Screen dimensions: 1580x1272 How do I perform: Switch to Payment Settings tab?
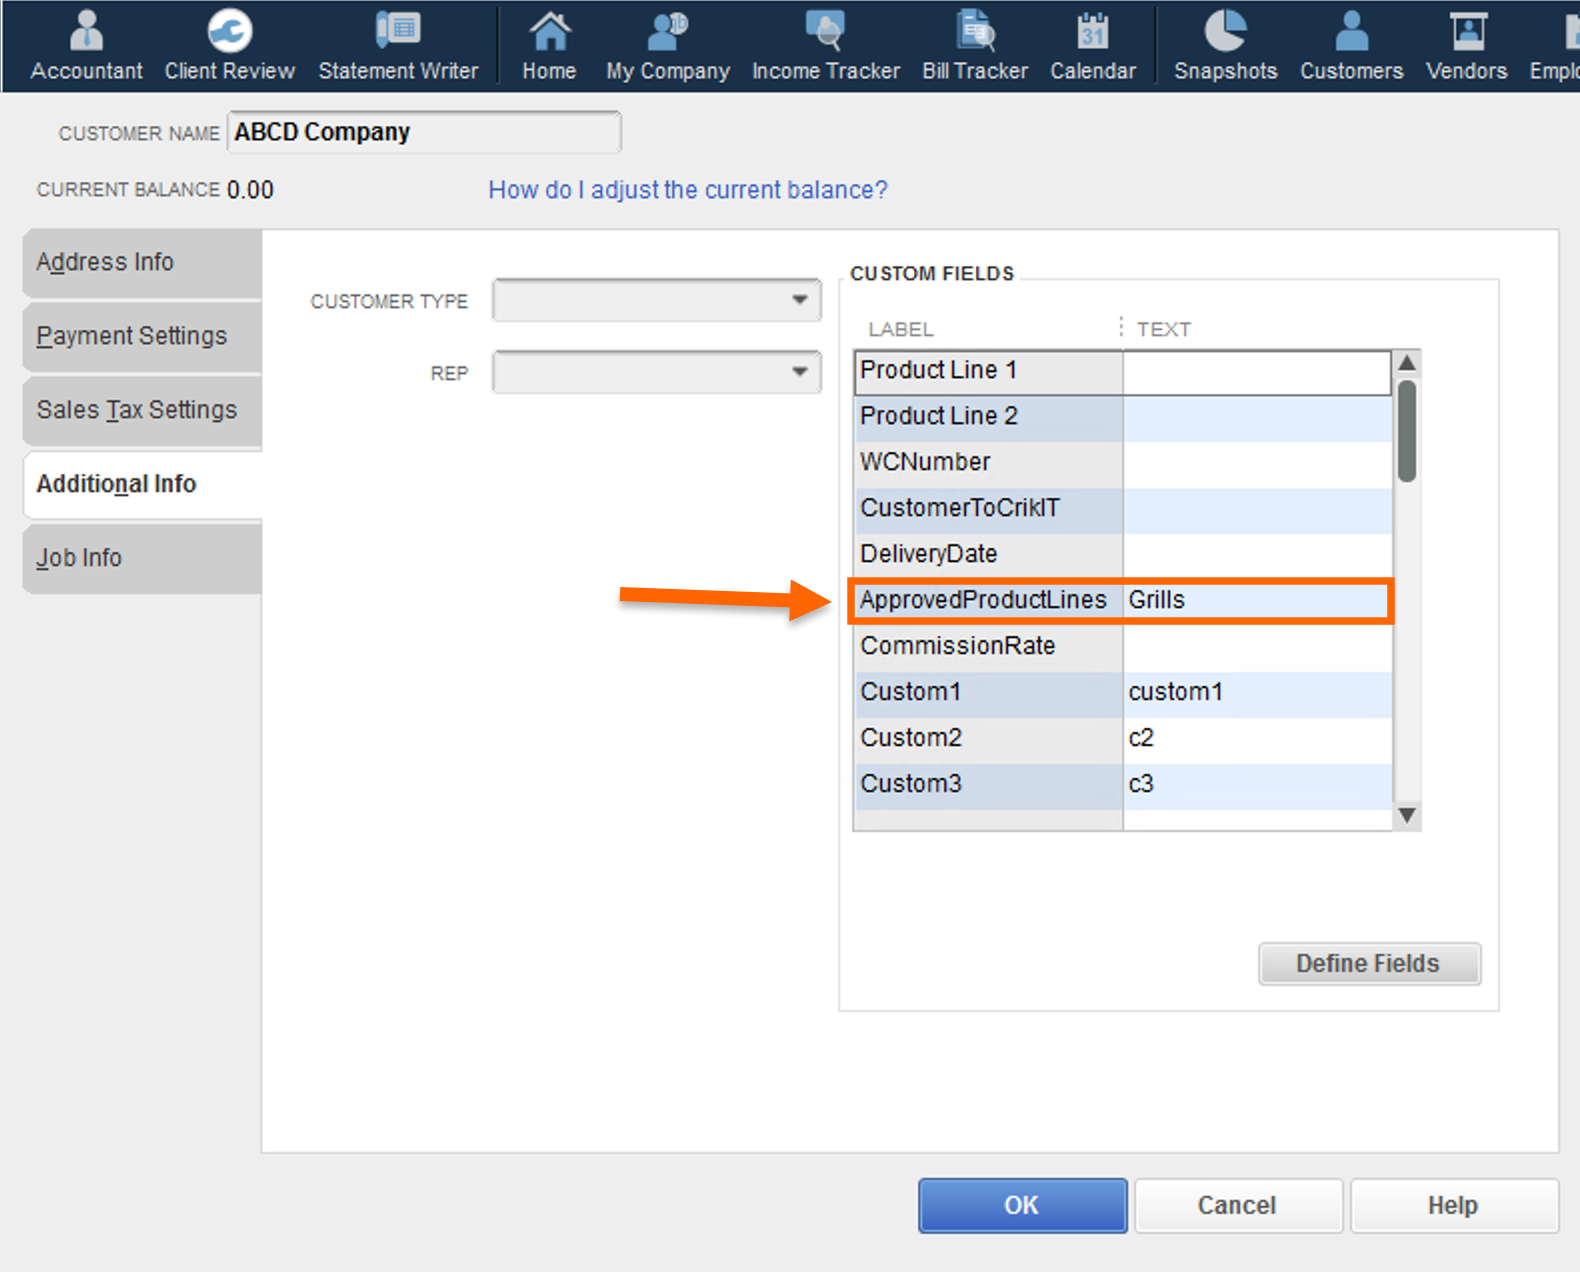click(x=142, y=336)
